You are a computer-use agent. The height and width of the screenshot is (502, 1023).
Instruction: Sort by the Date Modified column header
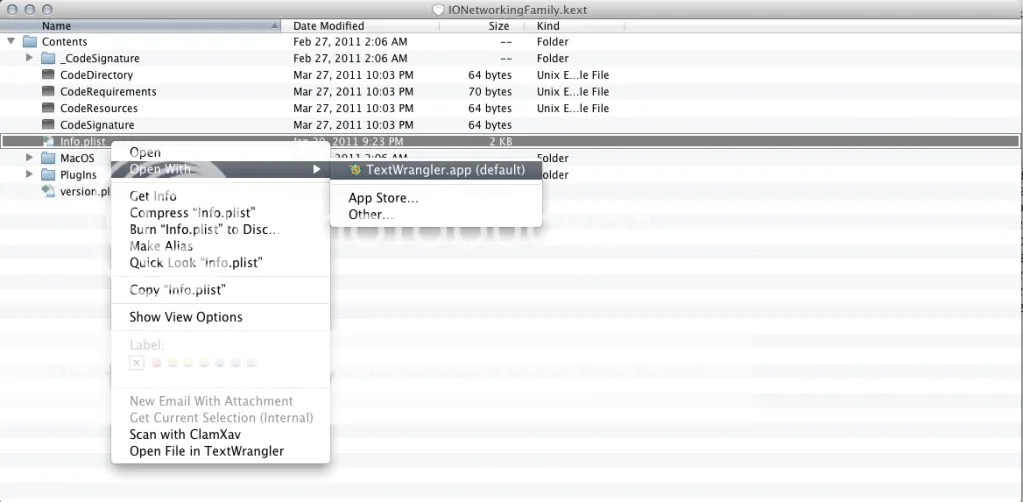(360, 26)
